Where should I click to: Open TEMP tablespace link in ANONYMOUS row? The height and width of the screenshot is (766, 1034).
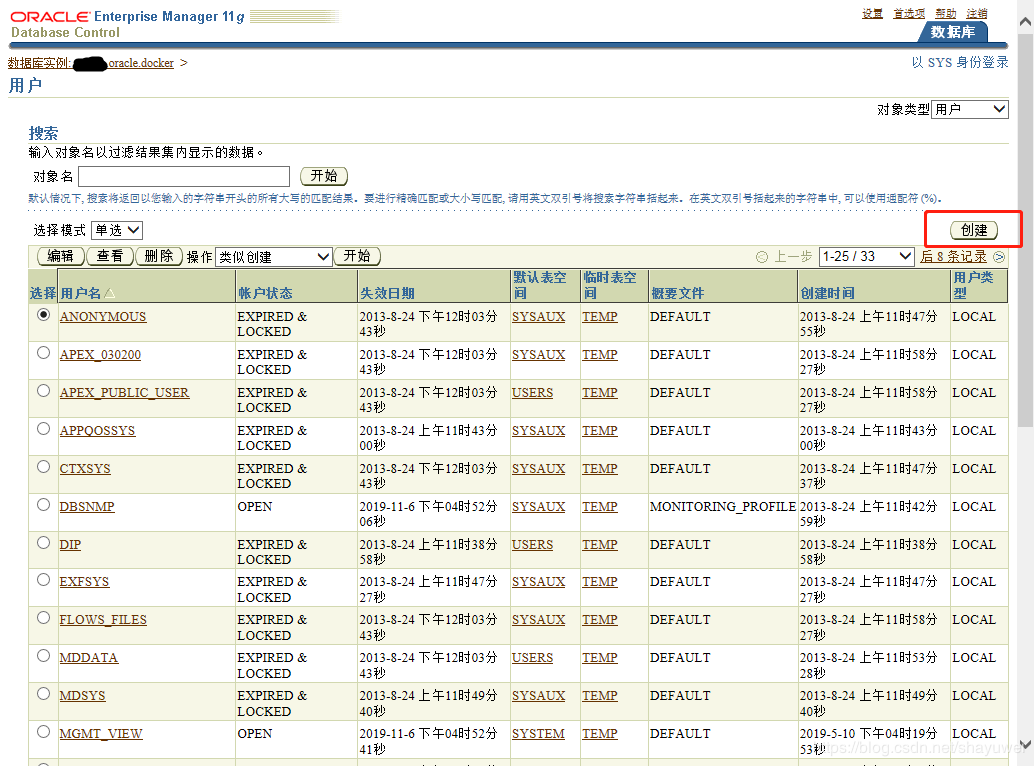(599, 316)
